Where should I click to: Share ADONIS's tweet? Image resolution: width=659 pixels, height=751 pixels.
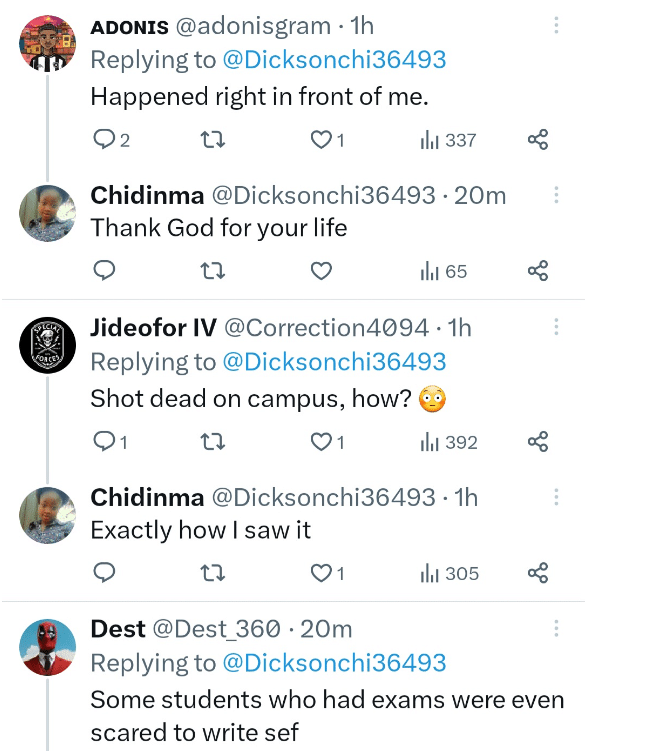pyautogui.click(x=538, y=140)
